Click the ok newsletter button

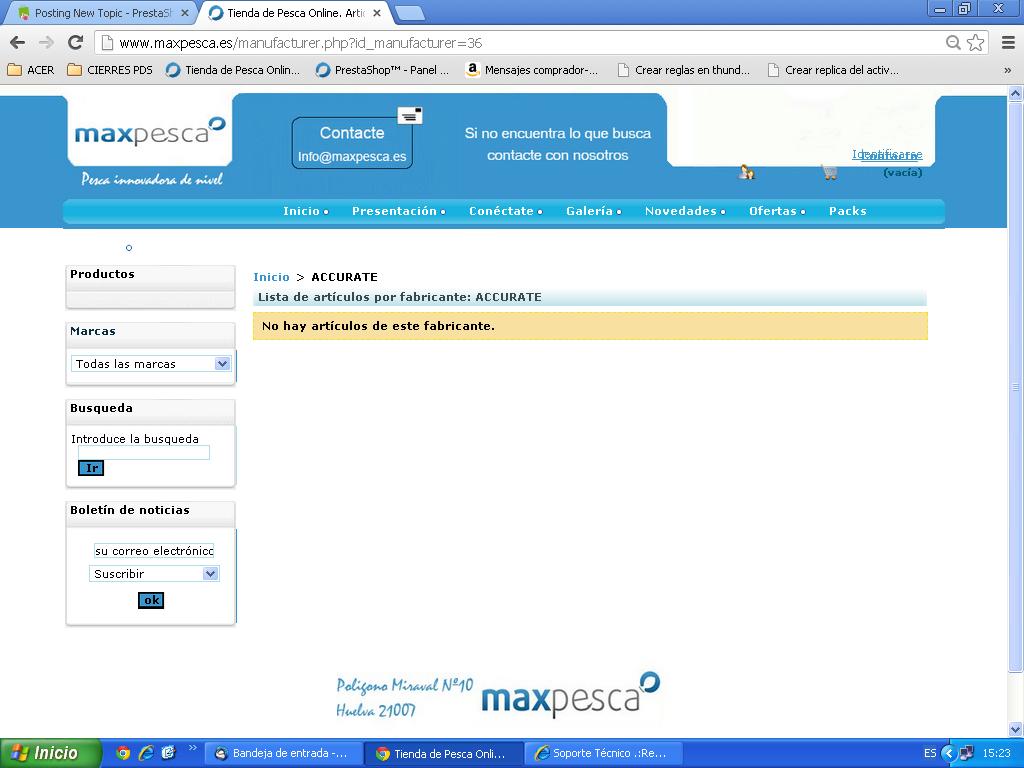(151, 600)
